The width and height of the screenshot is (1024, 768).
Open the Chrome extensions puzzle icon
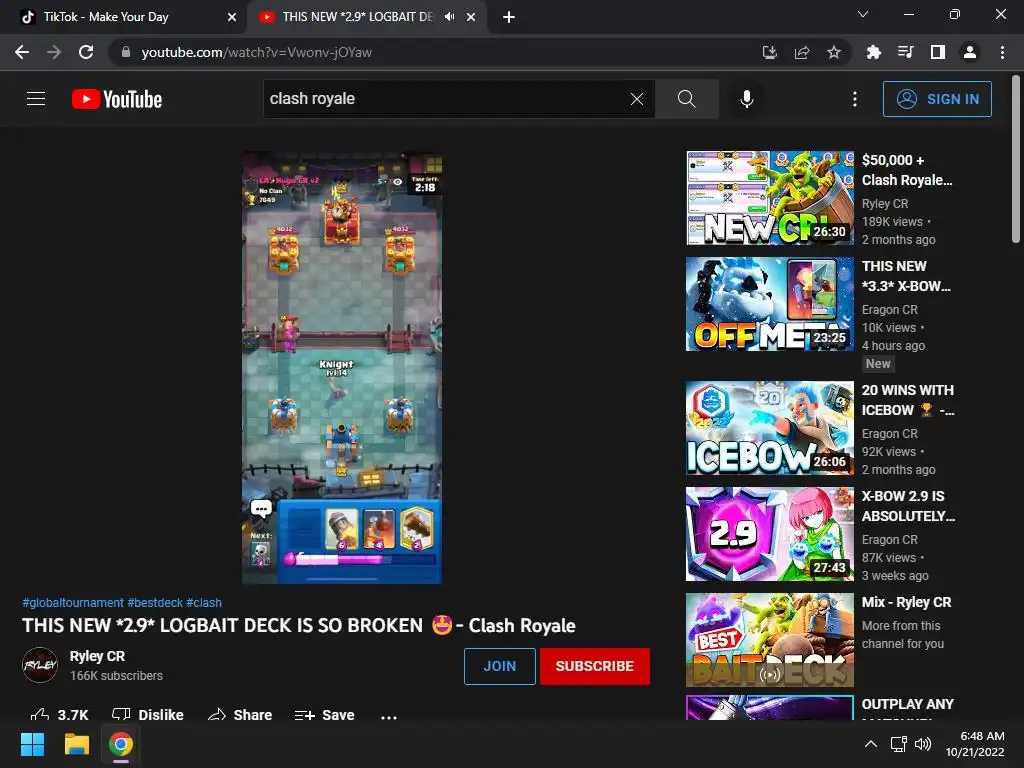[873, 52]
